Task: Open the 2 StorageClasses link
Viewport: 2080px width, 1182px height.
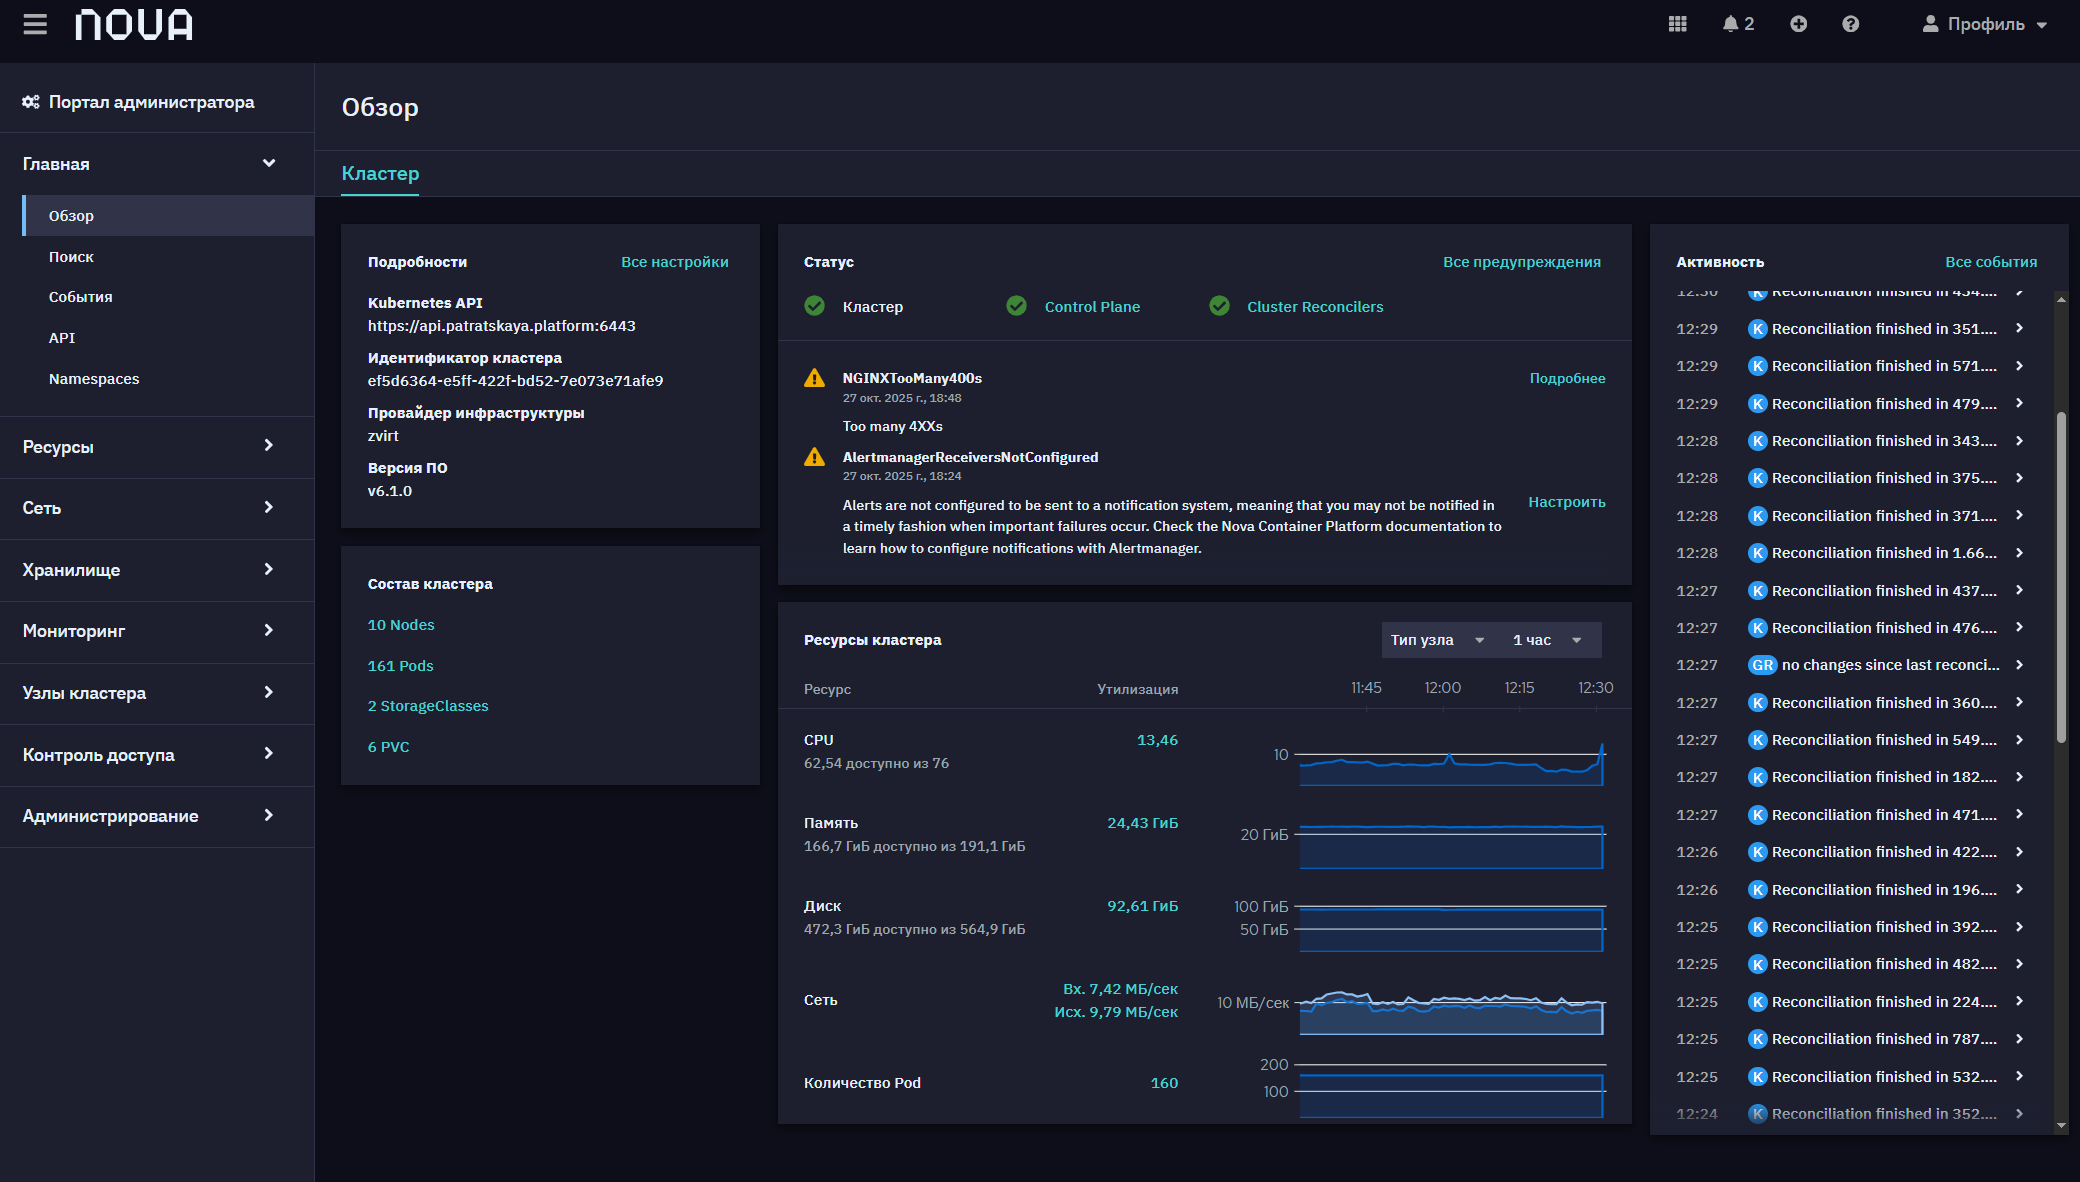Action: (428, 706)
